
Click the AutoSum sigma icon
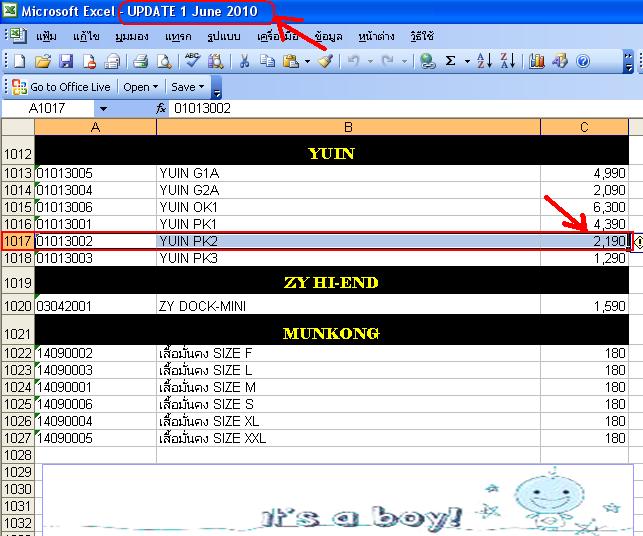[x=451, y=61]
